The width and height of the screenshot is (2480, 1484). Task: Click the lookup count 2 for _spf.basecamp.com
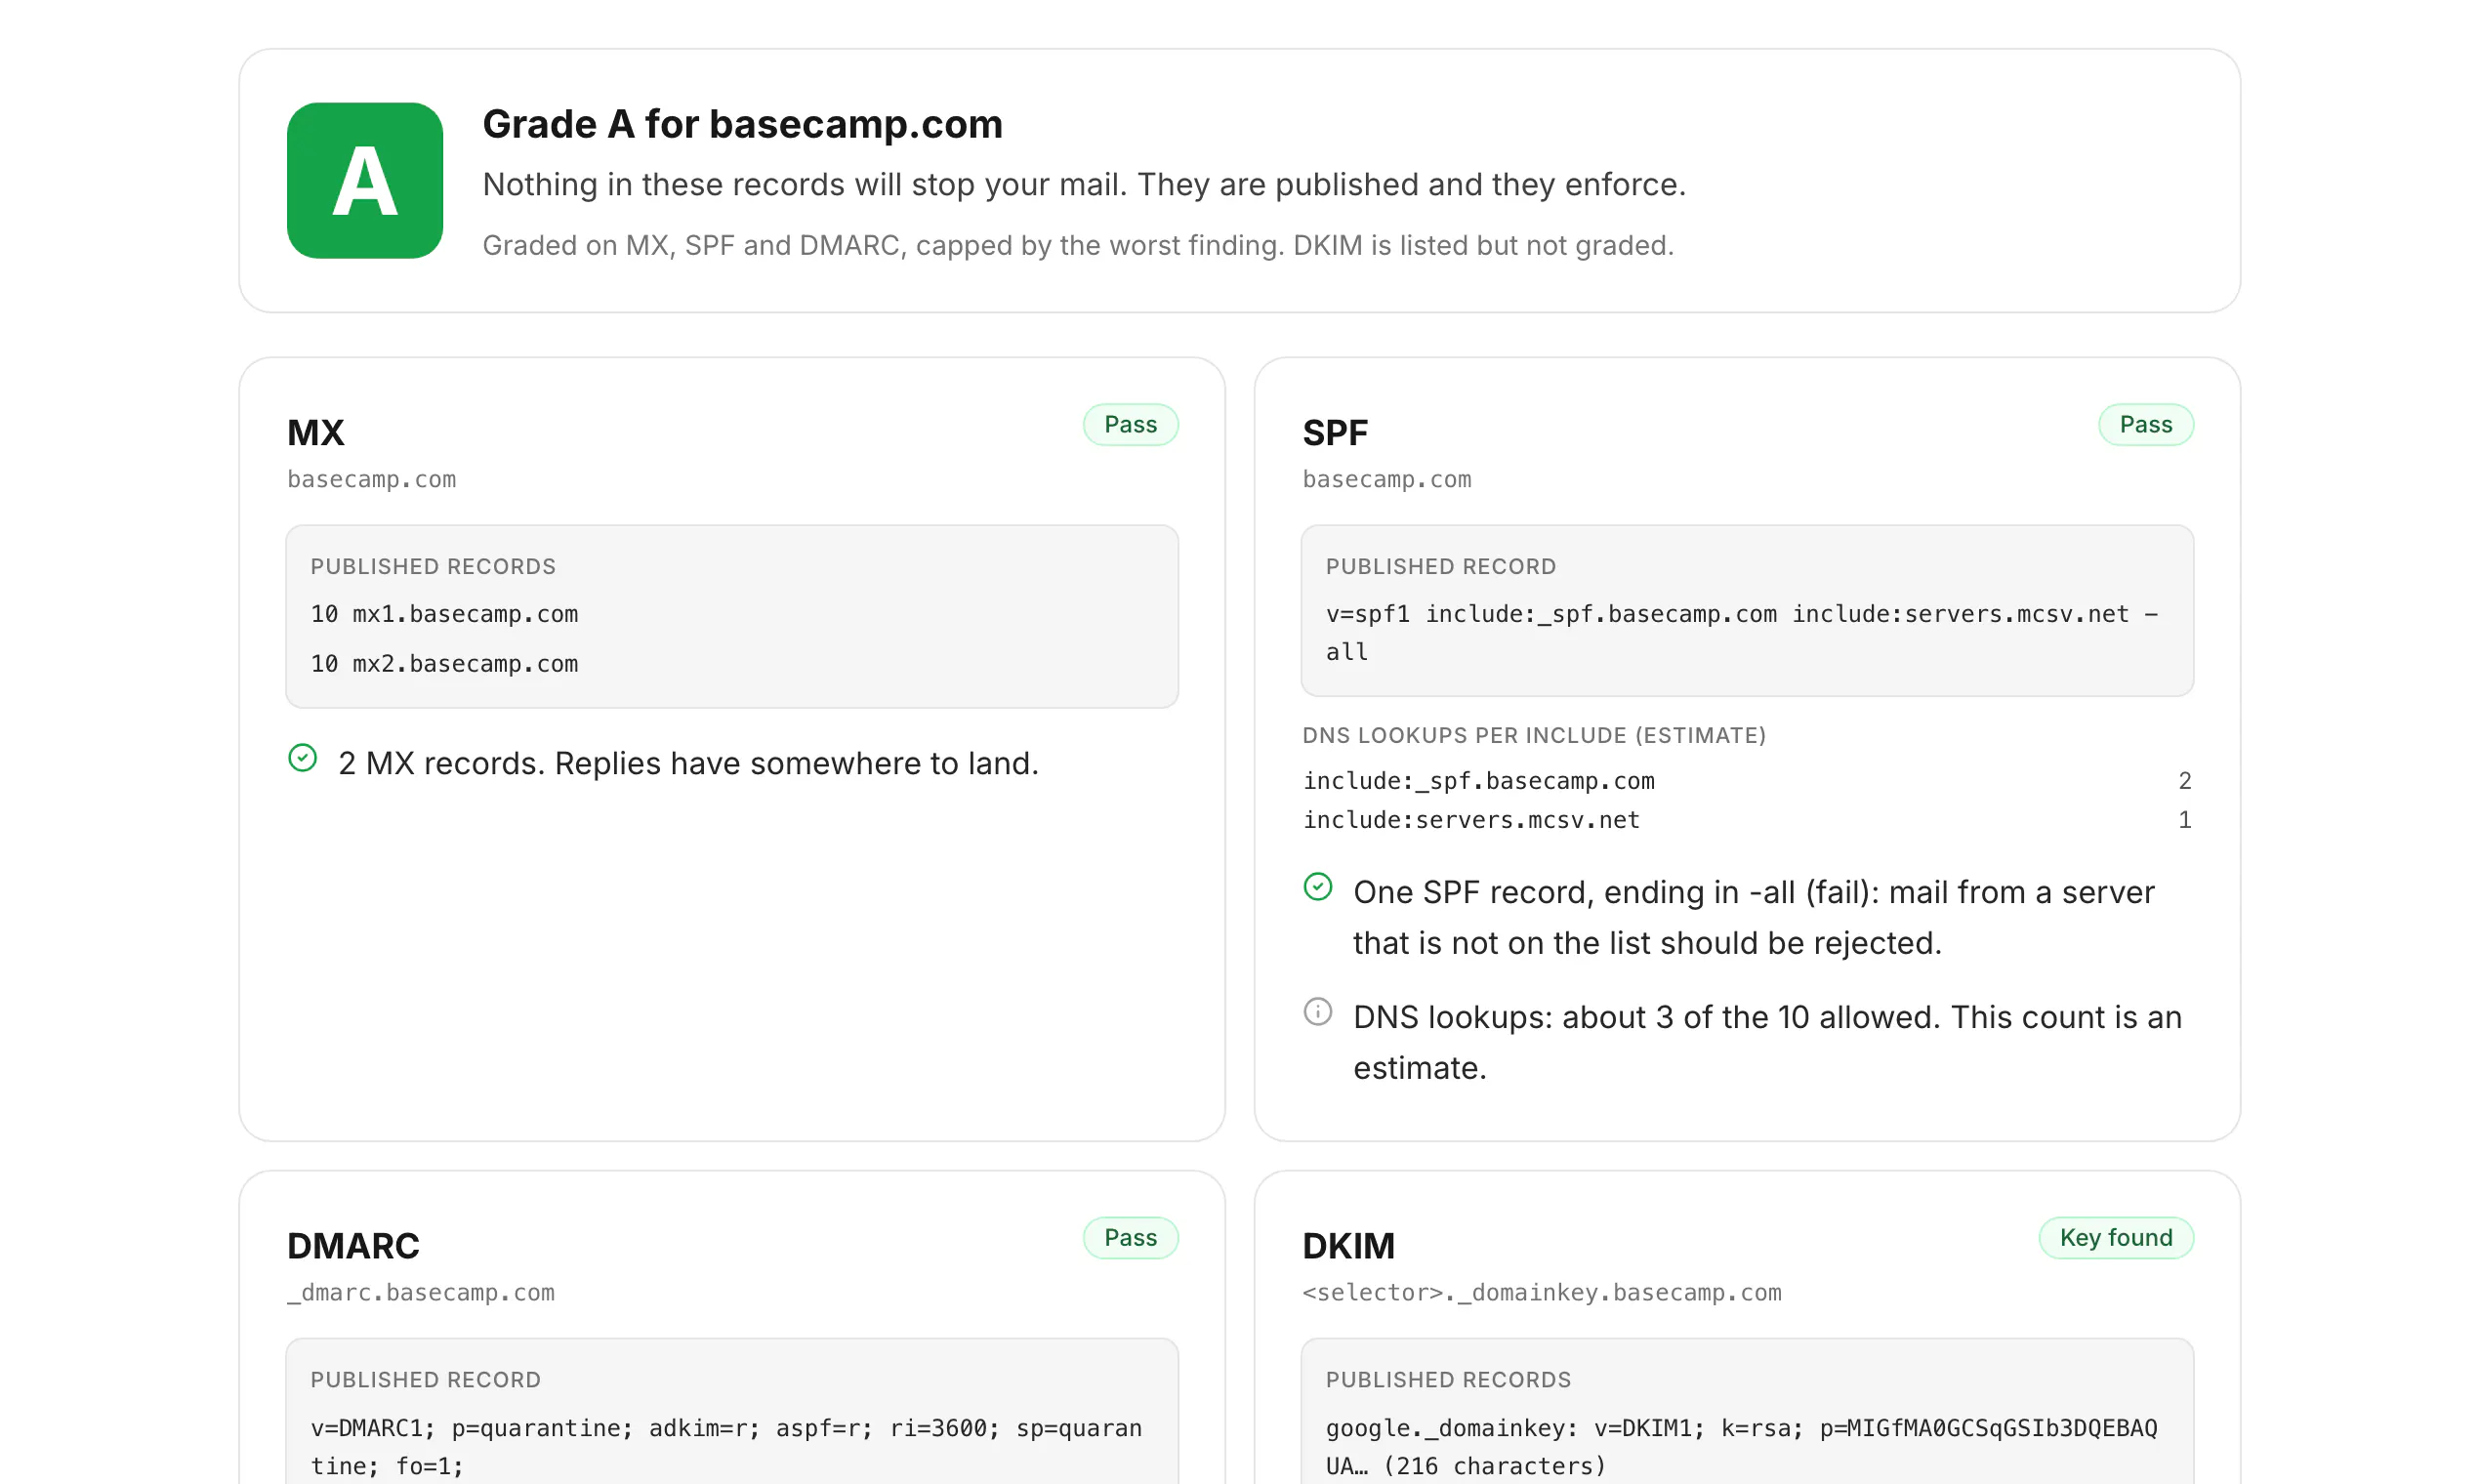pyautogui.click(x=2185, y=781)
